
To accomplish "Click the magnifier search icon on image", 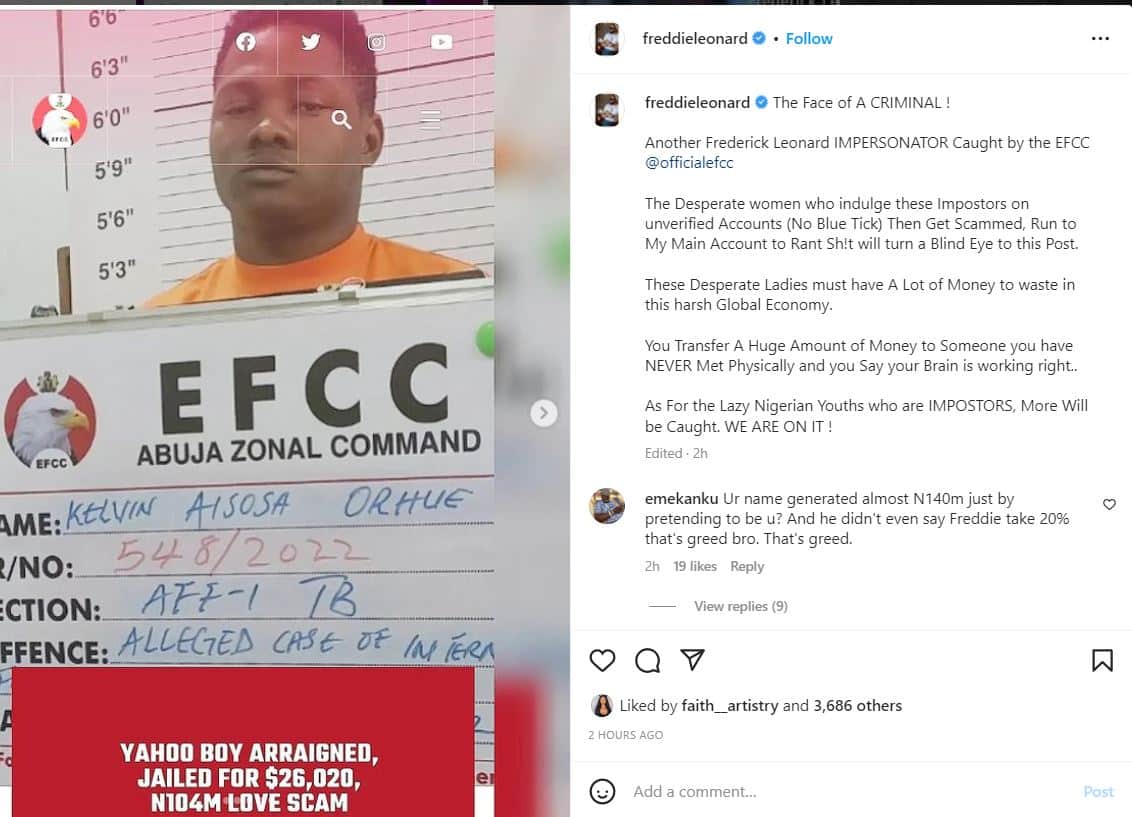I will click(x=341, y=119).
